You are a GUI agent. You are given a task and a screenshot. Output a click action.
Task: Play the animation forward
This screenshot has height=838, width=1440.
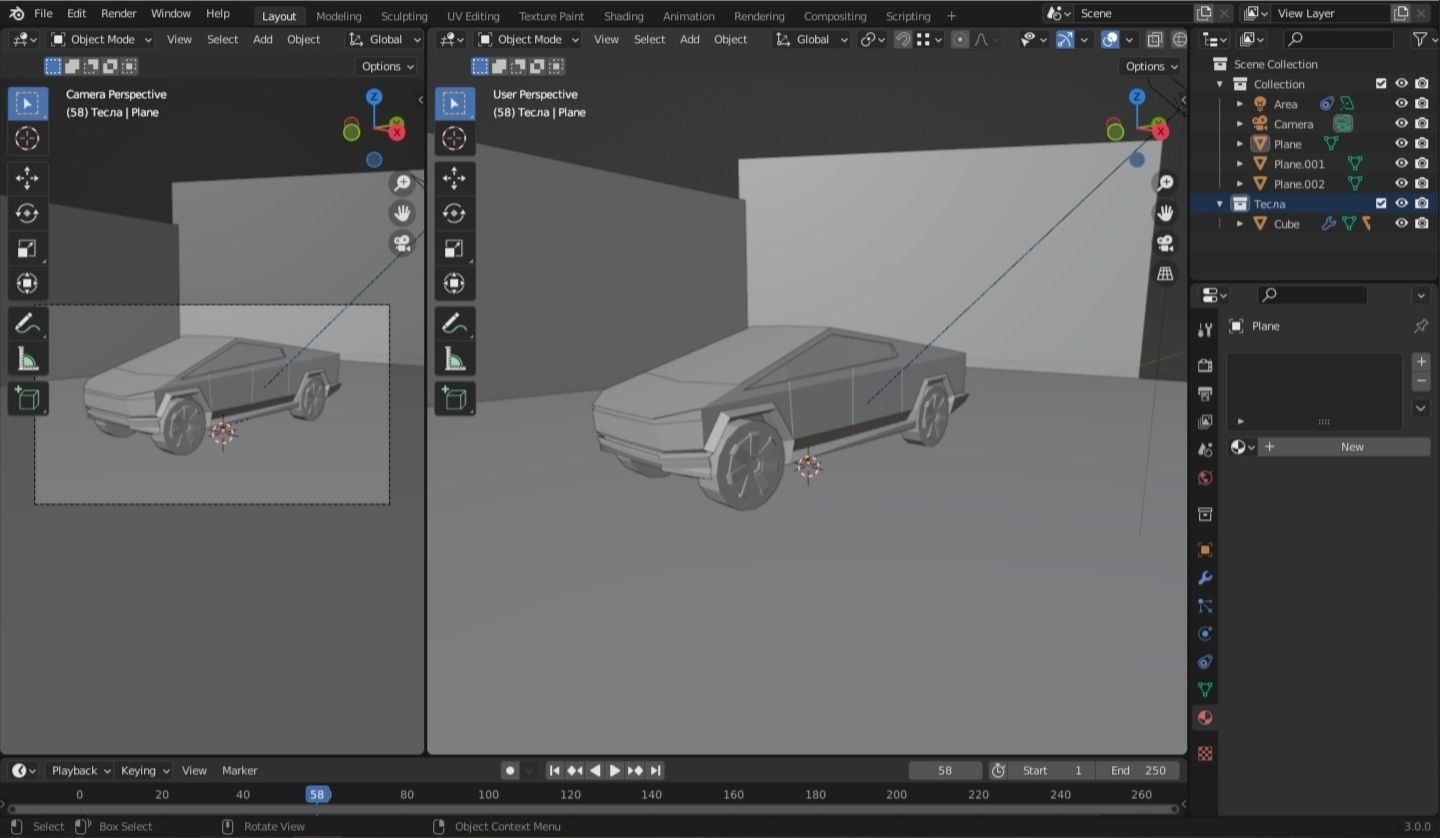(x=615, y=770)
